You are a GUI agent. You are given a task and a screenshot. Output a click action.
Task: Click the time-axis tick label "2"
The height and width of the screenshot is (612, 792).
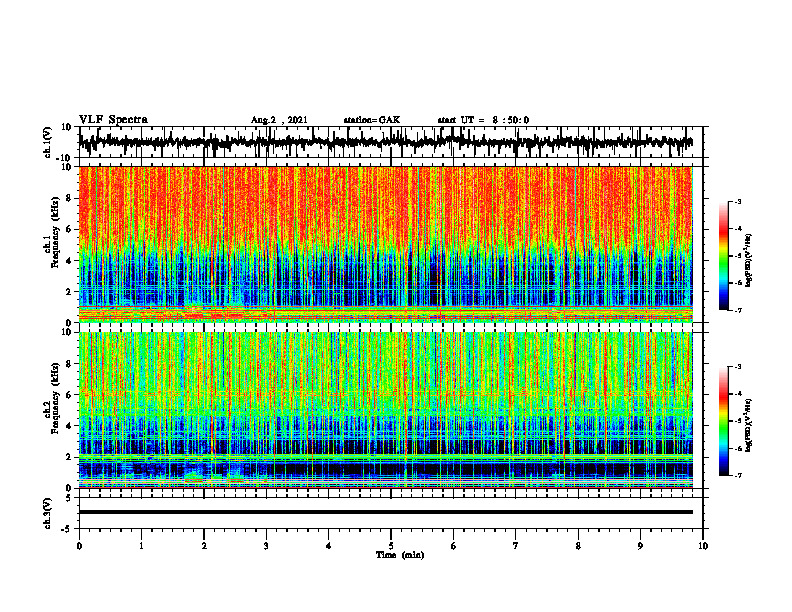tap(204, 546)
